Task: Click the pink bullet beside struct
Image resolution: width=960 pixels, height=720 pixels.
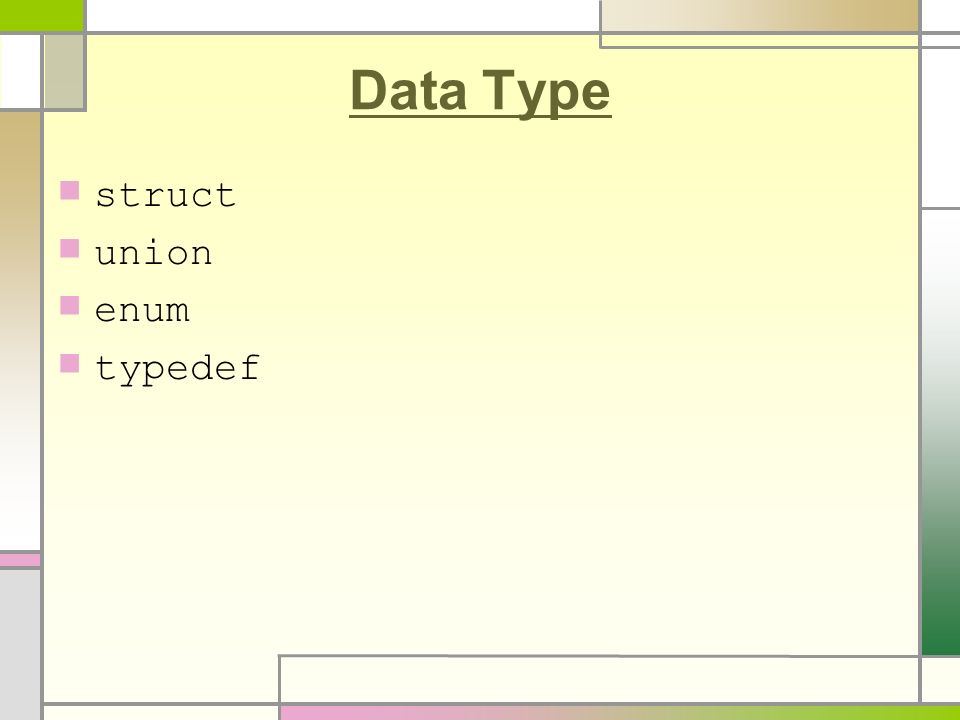Action: tap(70, 190)
